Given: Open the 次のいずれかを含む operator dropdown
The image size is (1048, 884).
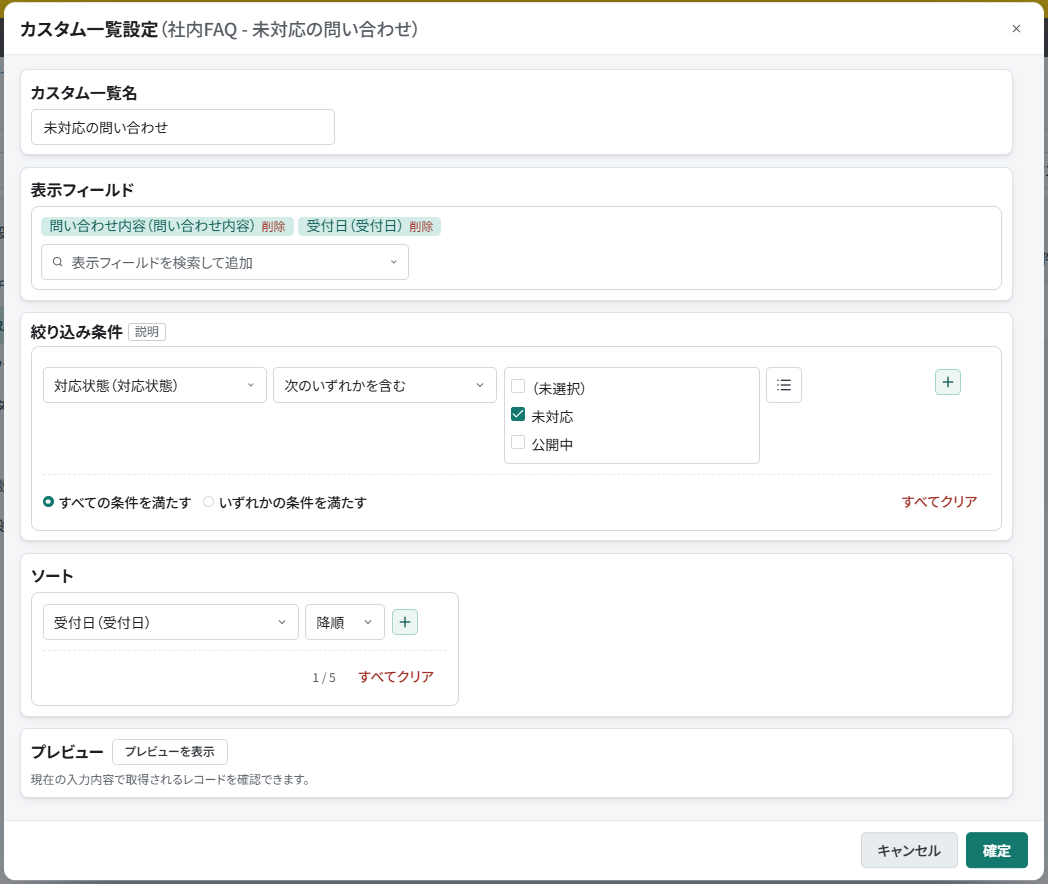Looking at the screenshot, I should click(x=384, y=385).
